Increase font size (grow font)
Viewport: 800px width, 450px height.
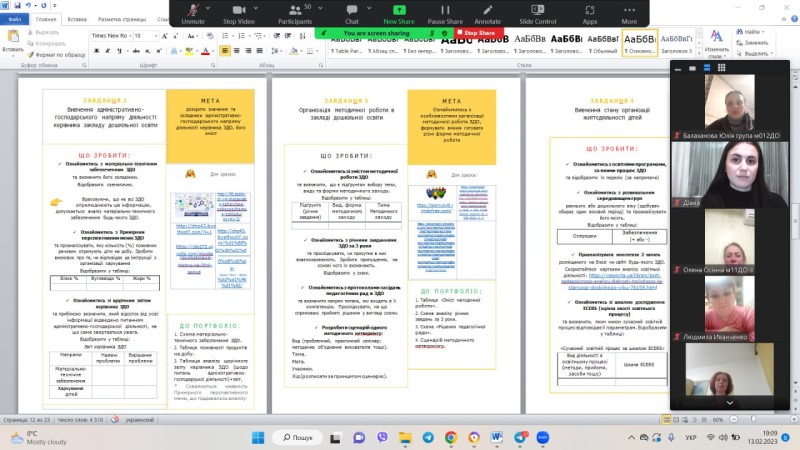(x=164, y=36)
